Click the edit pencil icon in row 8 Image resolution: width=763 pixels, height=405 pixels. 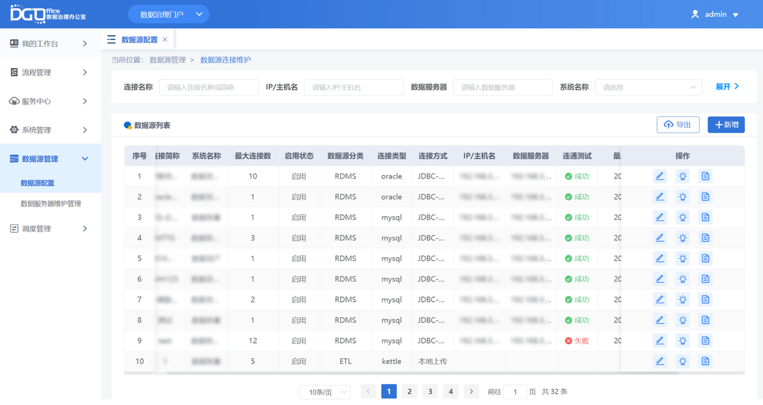(659, 320)
